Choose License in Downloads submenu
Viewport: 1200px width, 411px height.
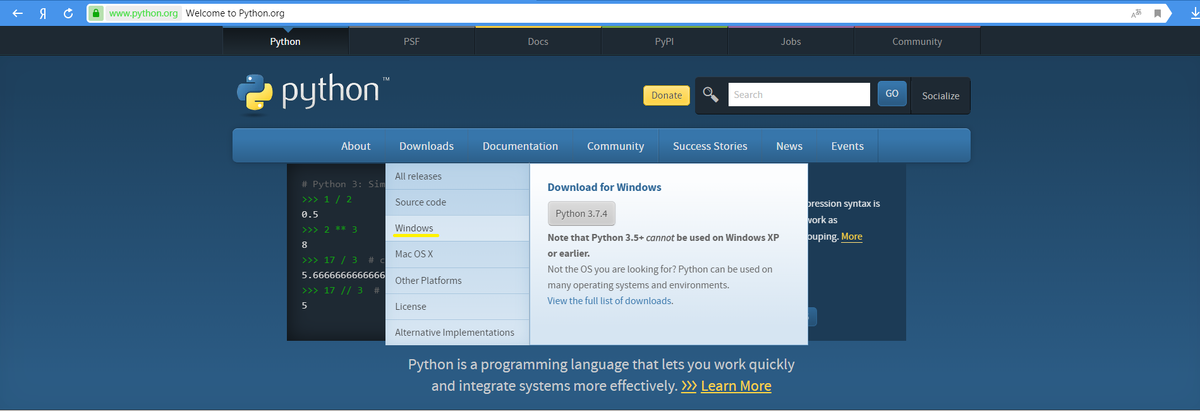click(x=457, y=306)
